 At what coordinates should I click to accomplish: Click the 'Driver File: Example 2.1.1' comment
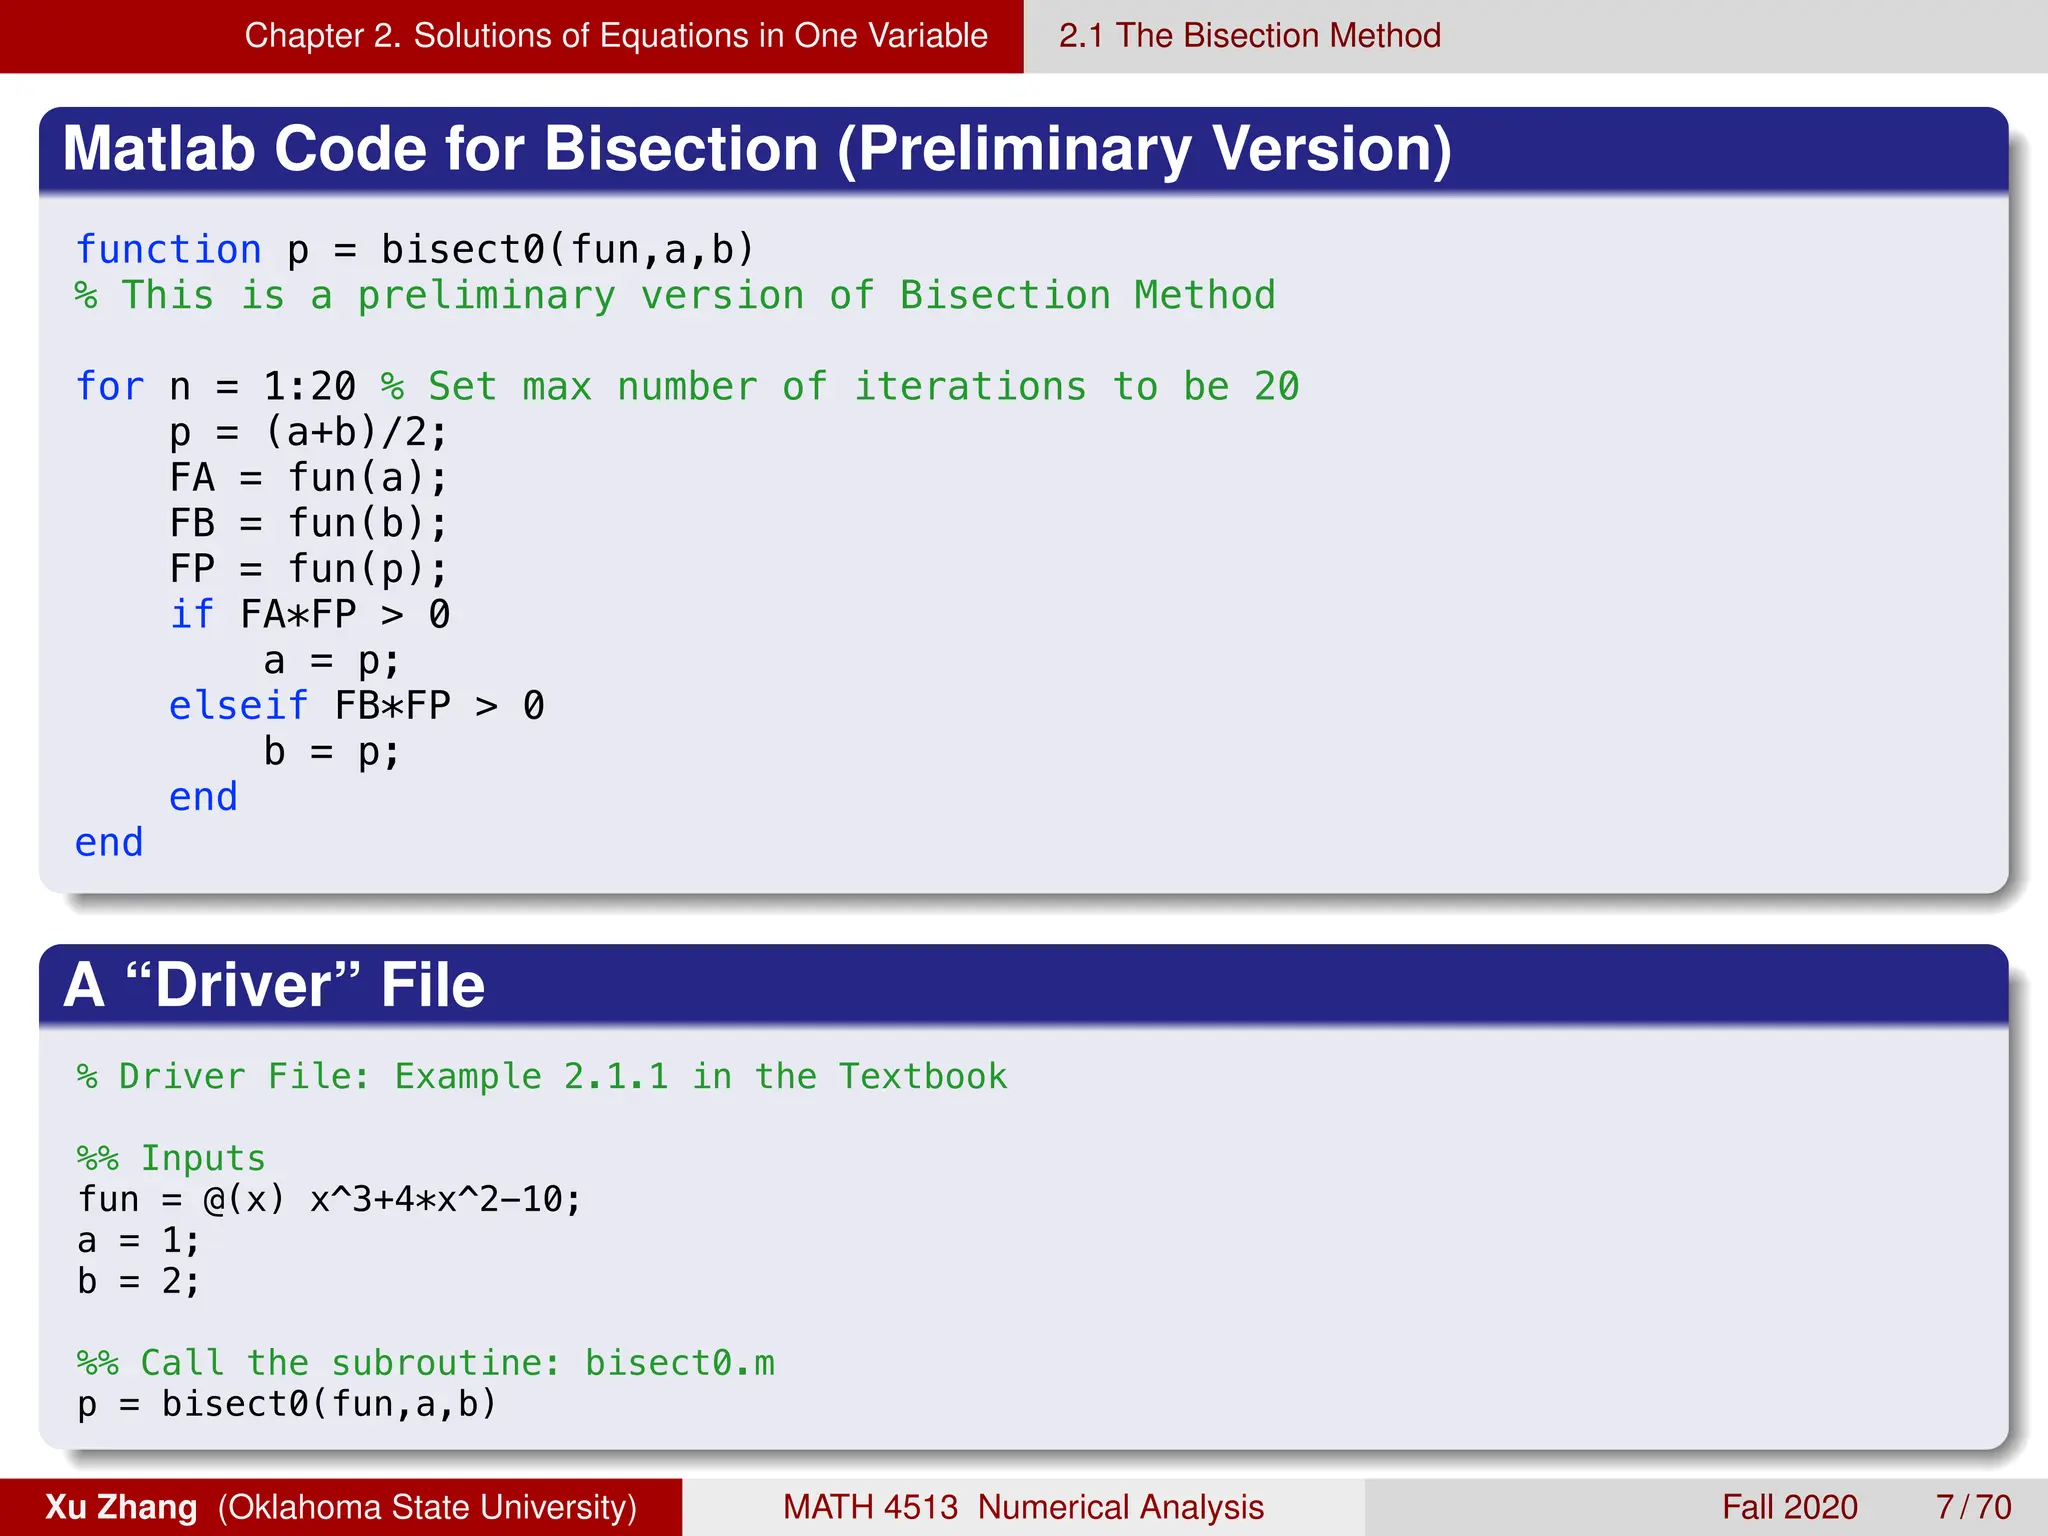[542, 1077]
